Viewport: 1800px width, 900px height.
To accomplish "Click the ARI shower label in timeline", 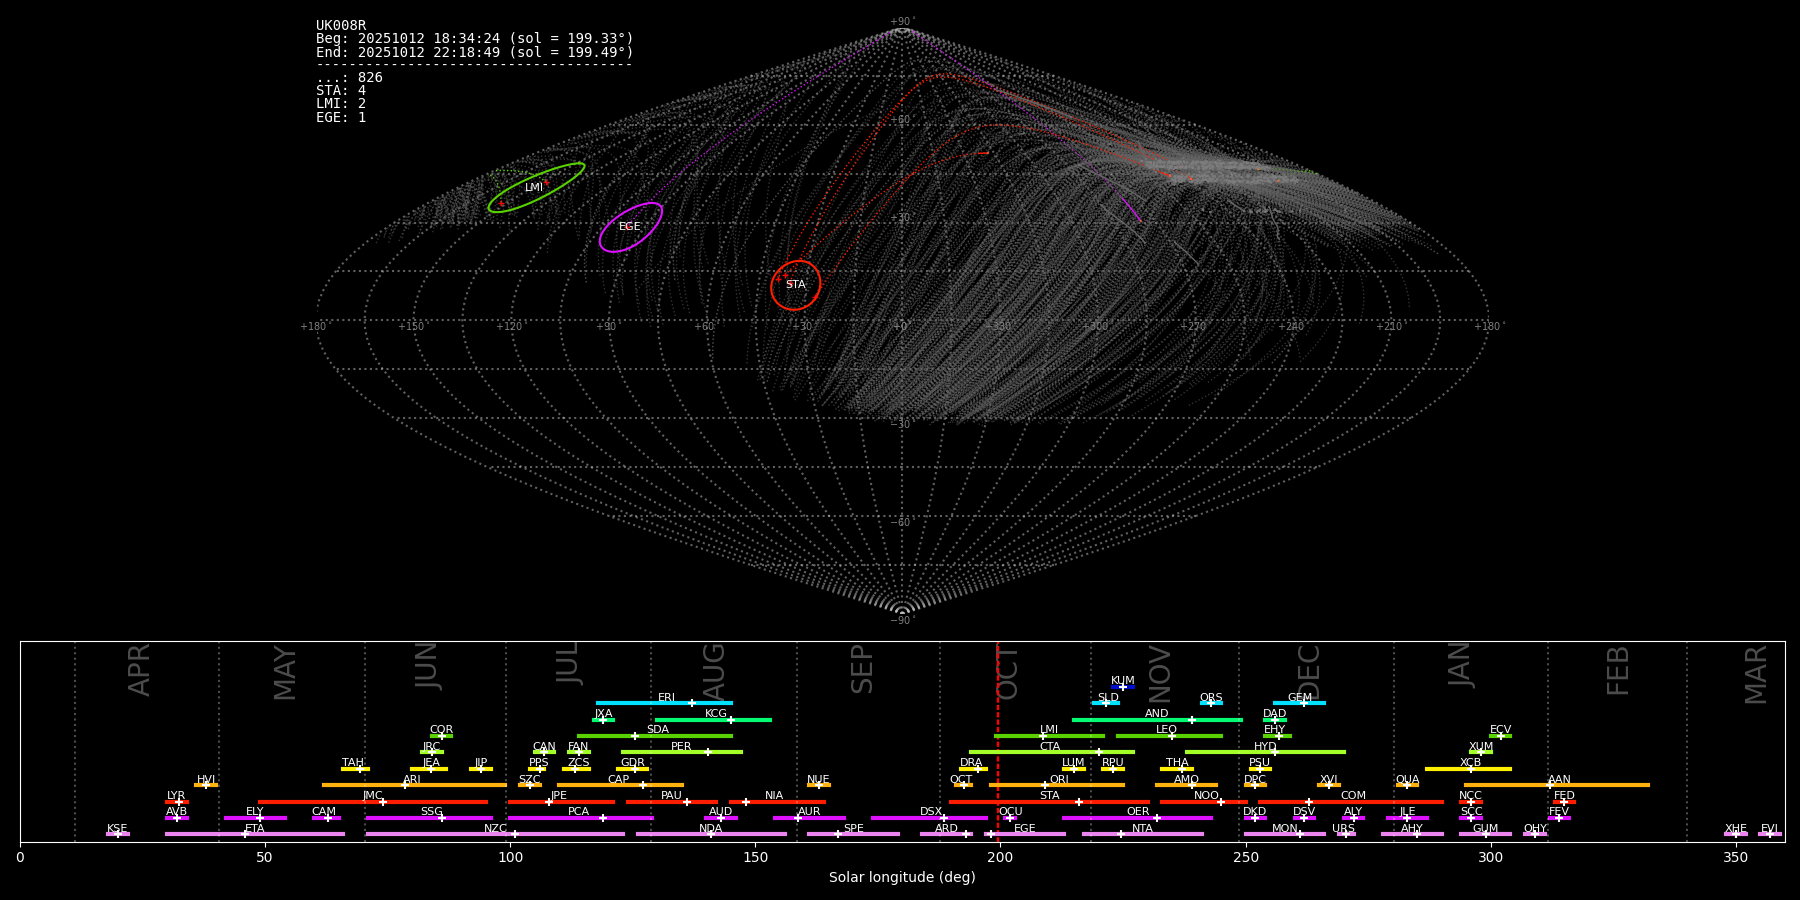I will point(412,780).
